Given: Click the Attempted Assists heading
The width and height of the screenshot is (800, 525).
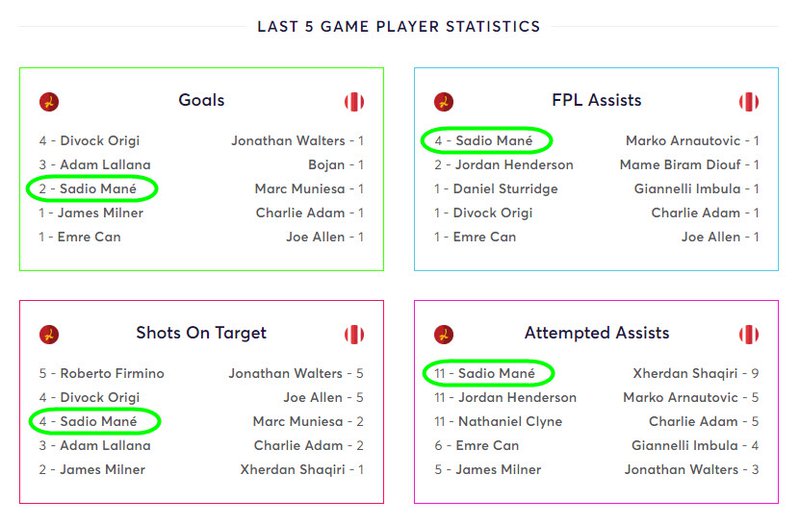Looking at the screenshot, I should pyautogui.click(x=597, y=333).
